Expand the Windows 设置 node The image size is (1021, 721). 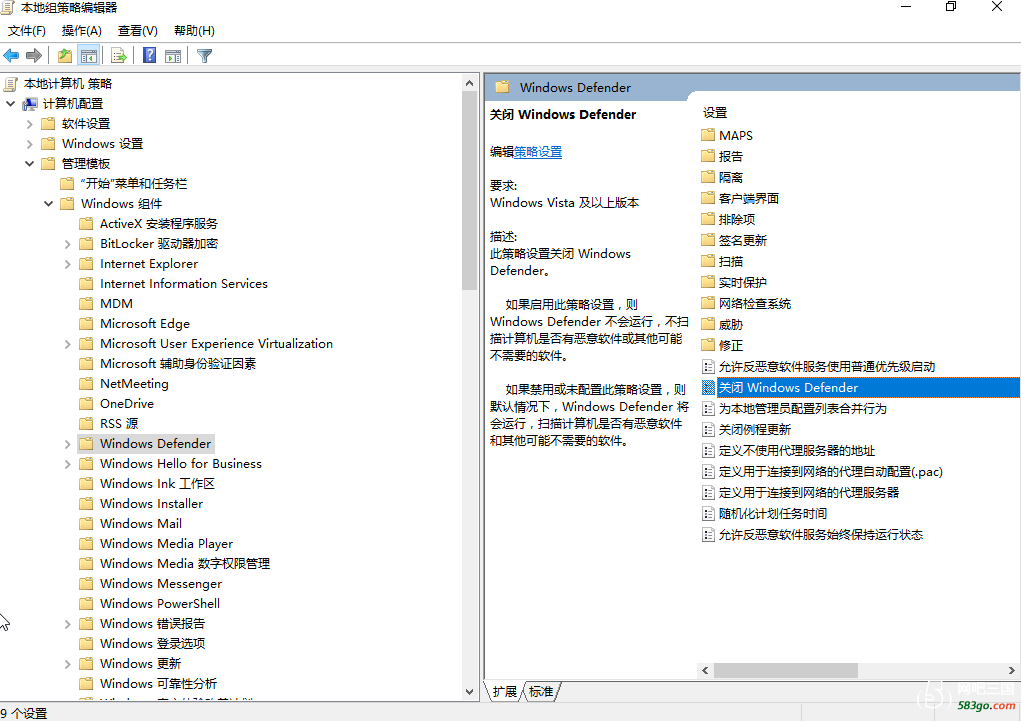point(29,144)
